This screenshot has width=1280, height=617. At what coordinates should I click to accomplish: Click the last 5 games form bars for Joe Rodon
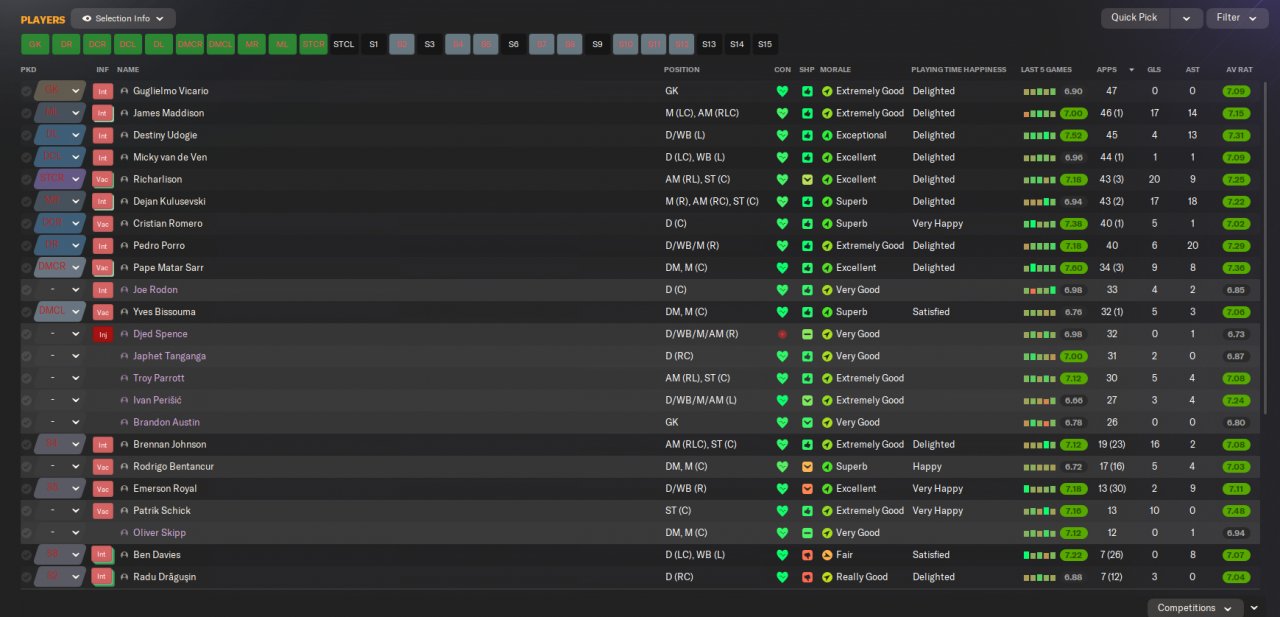[x=1039, y=290]
